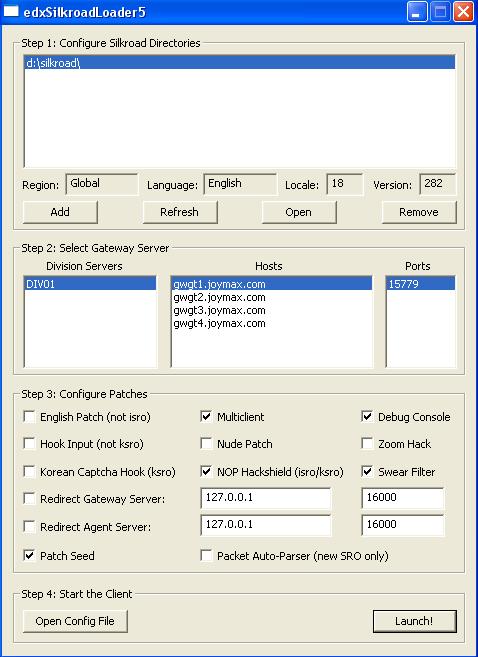Screen dimensions: 478x657
Task: Click the Refresh button
Action: click(180, 212)
